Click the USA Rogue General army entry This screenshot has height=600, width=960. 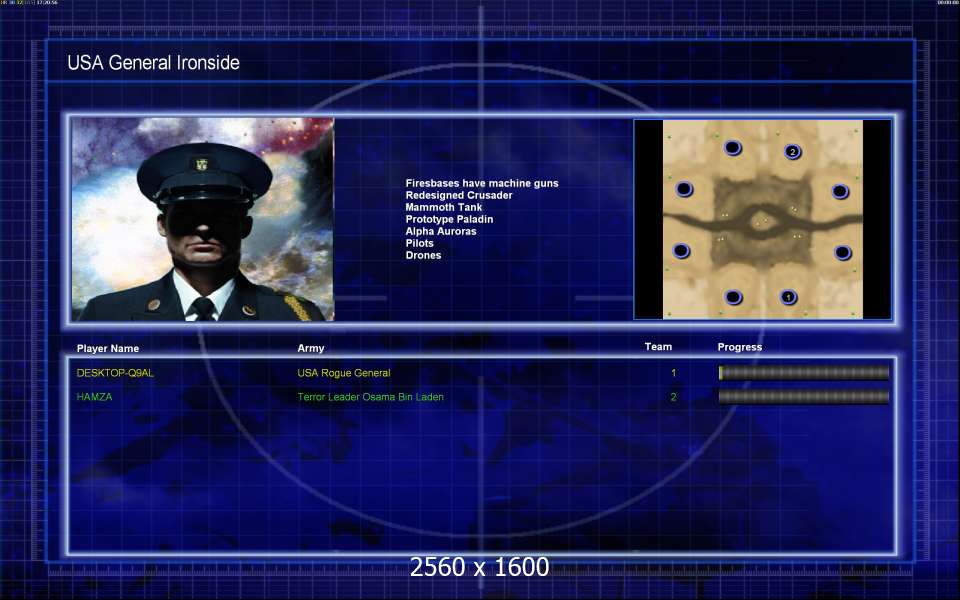[343, 373]
